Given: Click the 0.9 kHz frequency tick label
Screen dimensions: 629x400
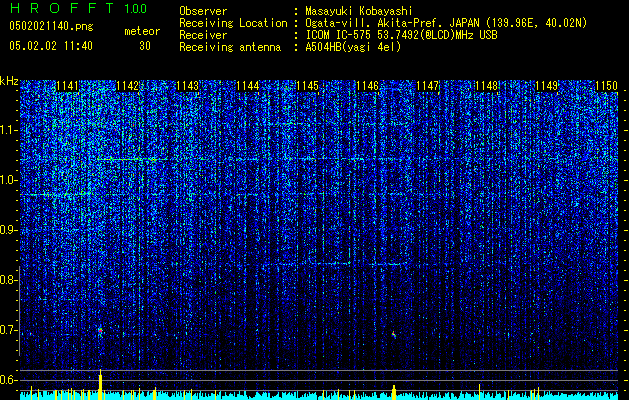Looking at the screenshot, I should pyautogui.click(x=9, y=230).
